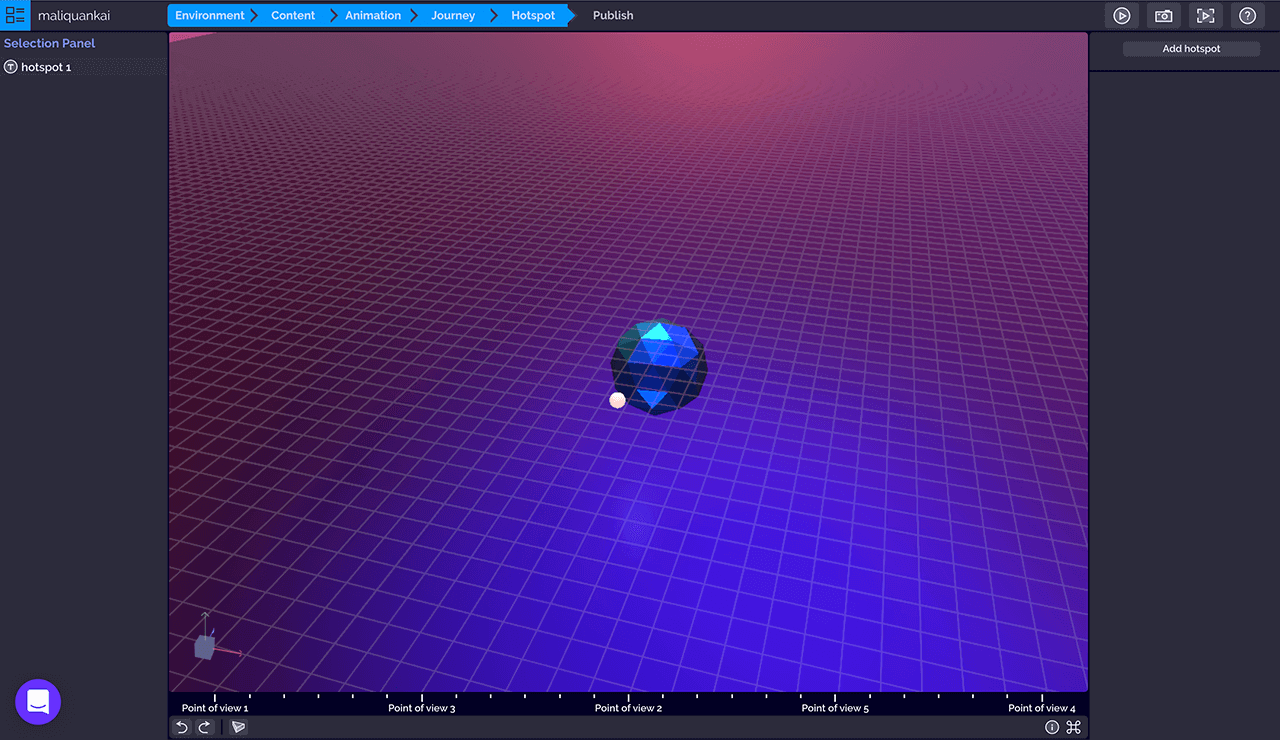1280x740 pixels.
Task: Navigate to the Publish step
Action: coord(613,16)
